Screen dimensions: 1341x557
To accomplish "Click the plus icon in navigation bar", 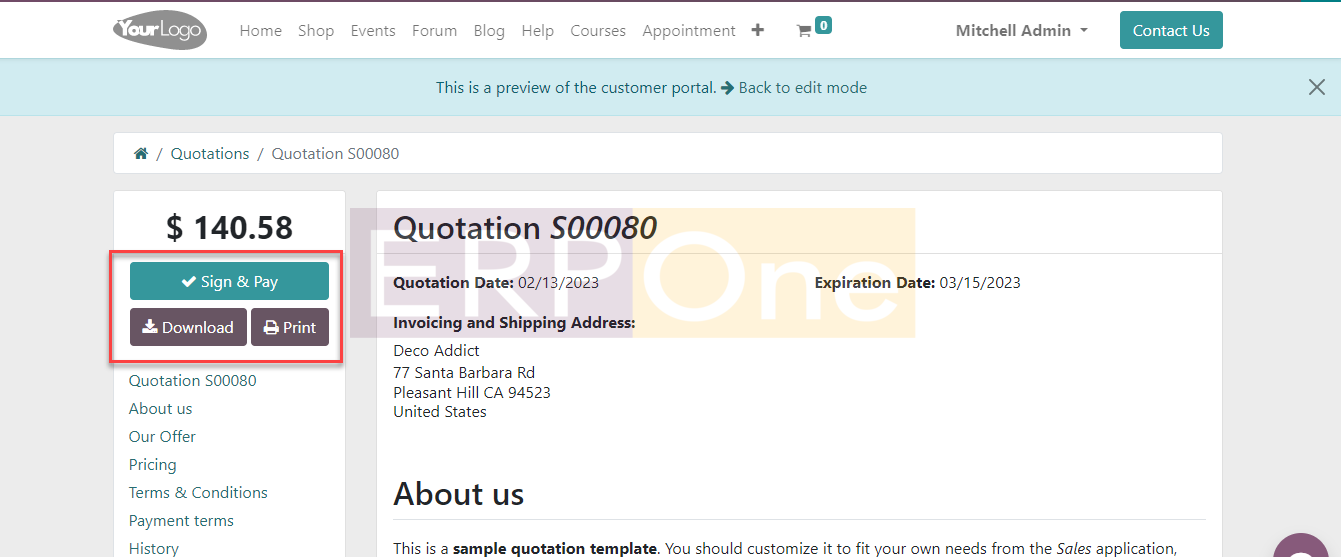I will click(x=758, y=30).
